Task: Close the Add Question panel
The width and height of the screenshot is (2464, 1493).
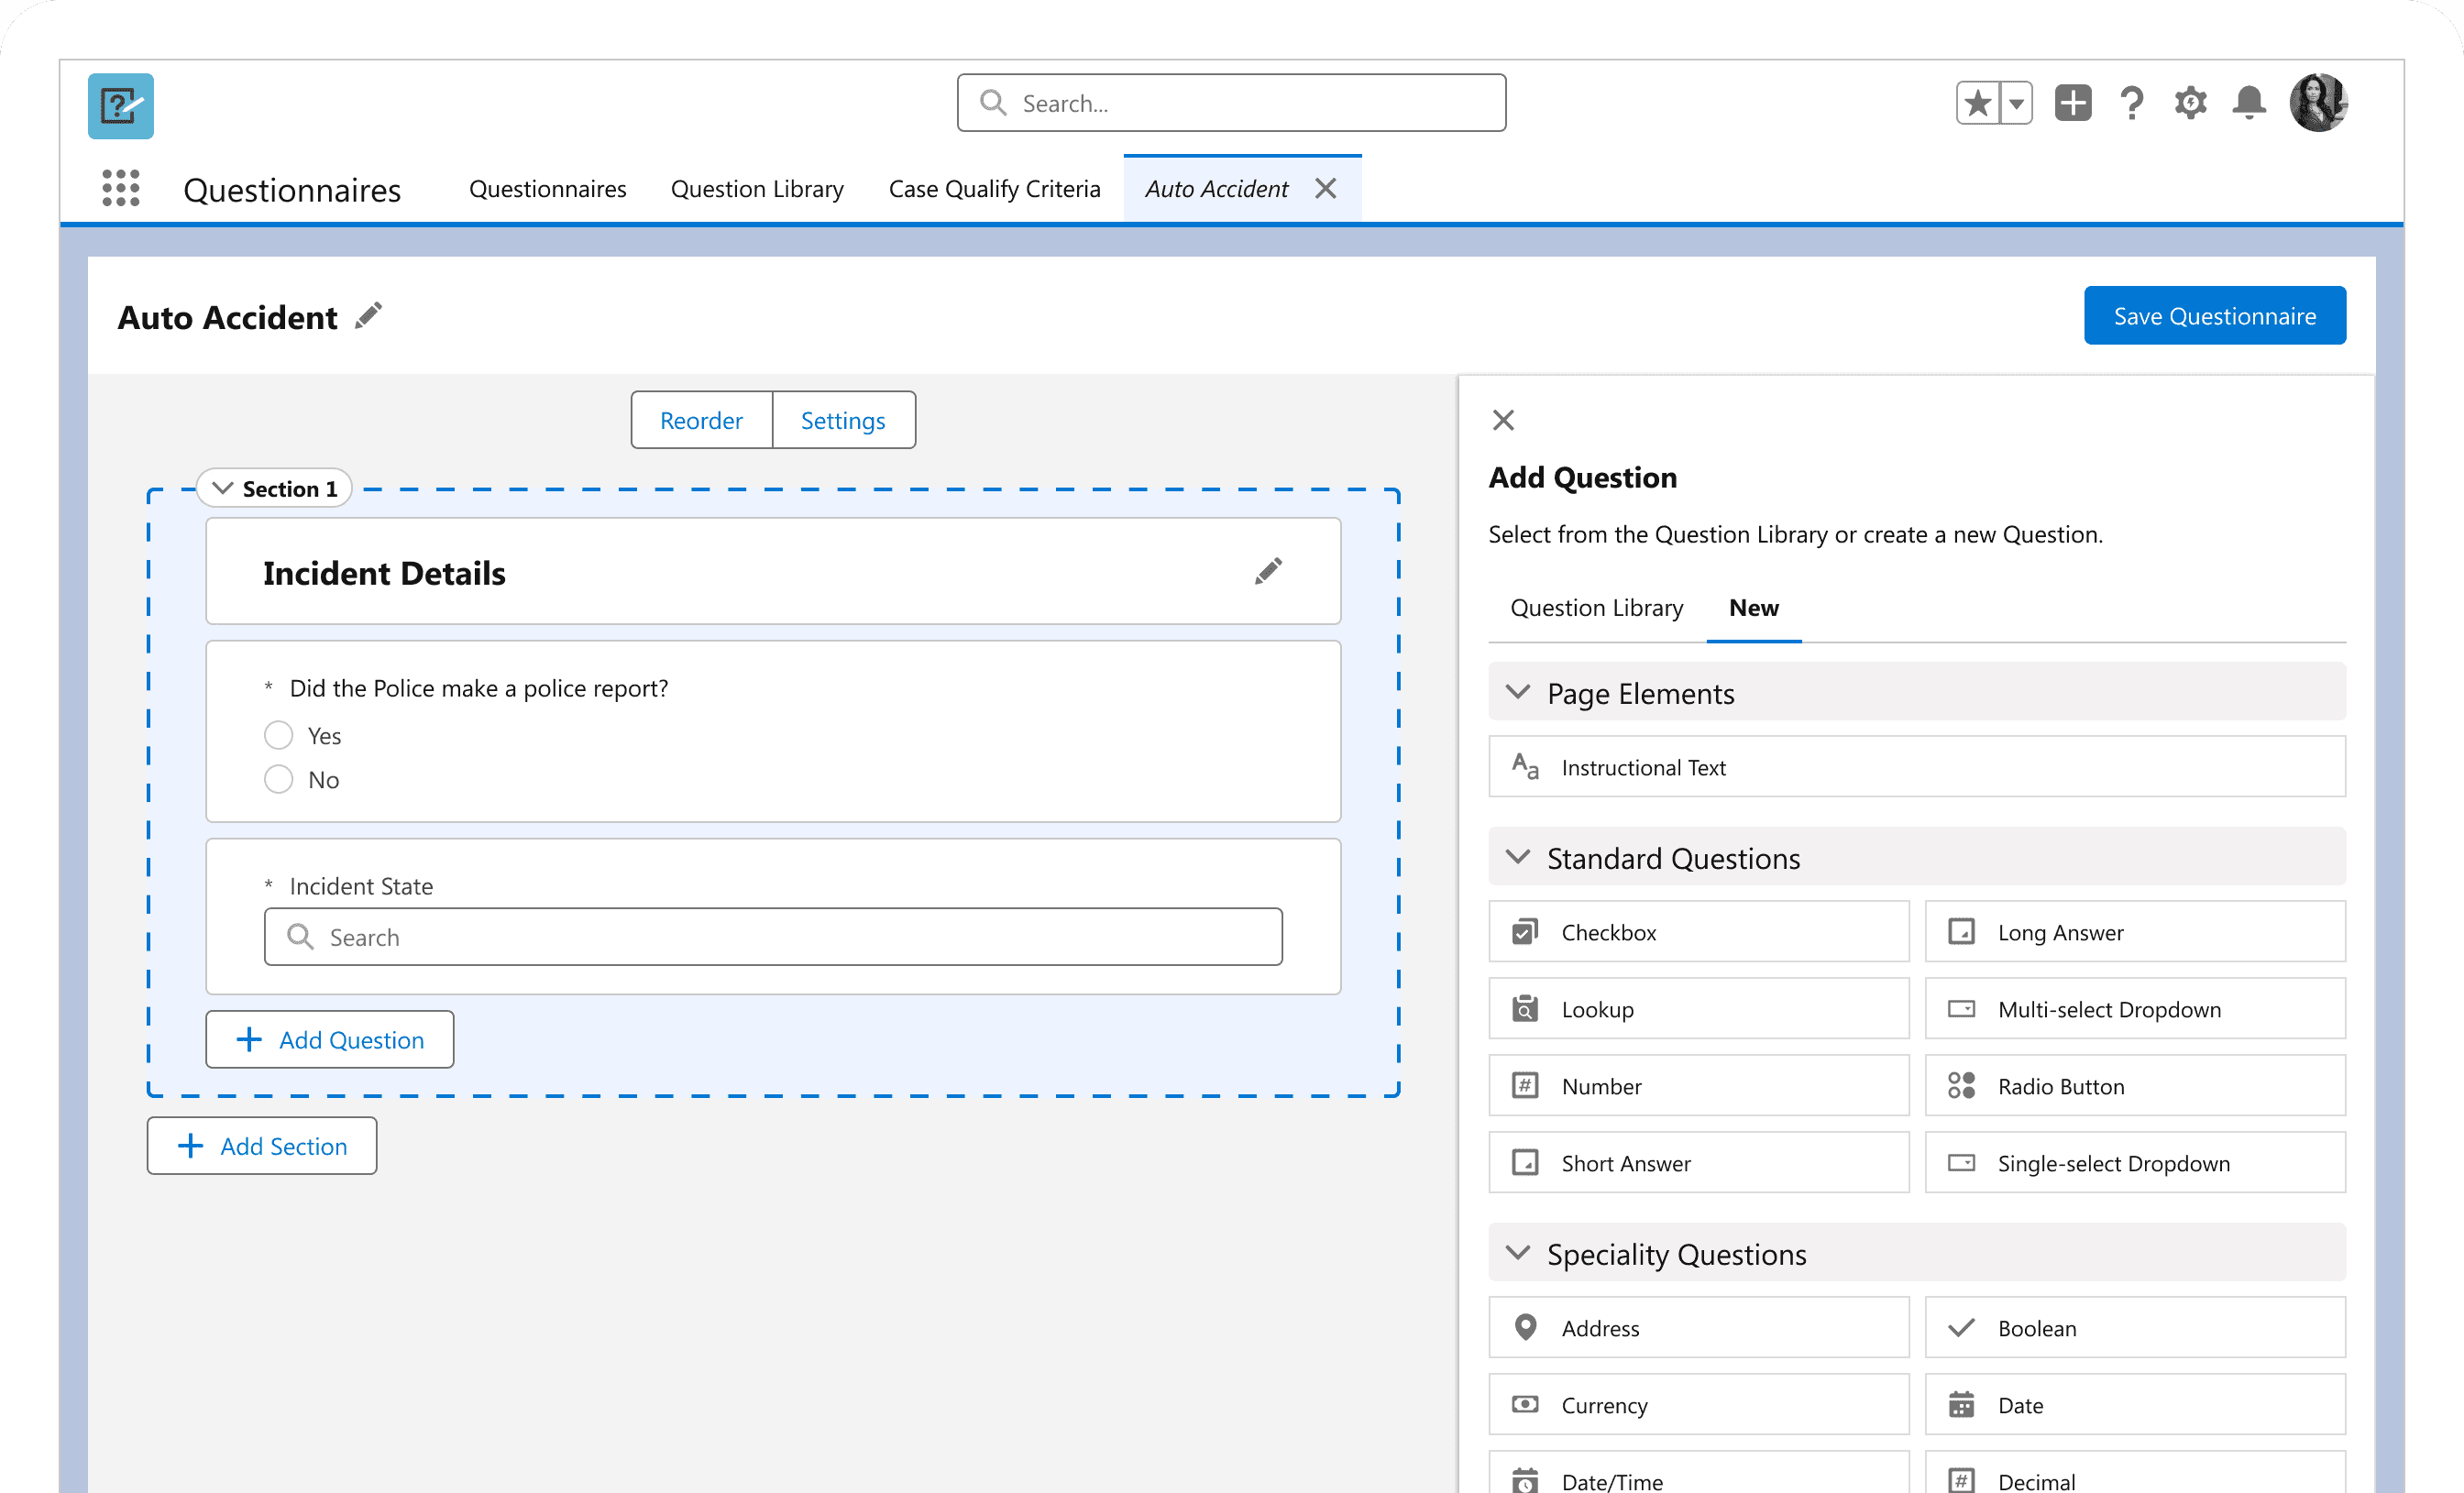Action: [x=1503, y=420]
